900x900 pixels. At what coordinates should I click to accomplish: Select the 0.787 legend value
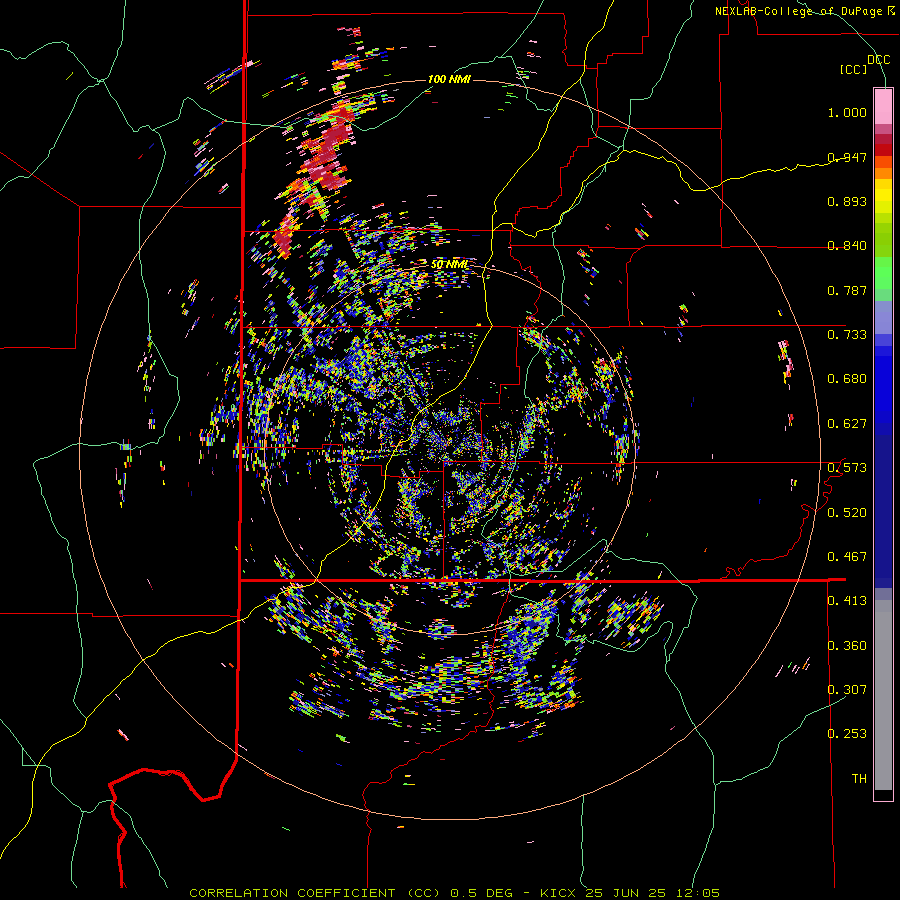pos(847,290)
